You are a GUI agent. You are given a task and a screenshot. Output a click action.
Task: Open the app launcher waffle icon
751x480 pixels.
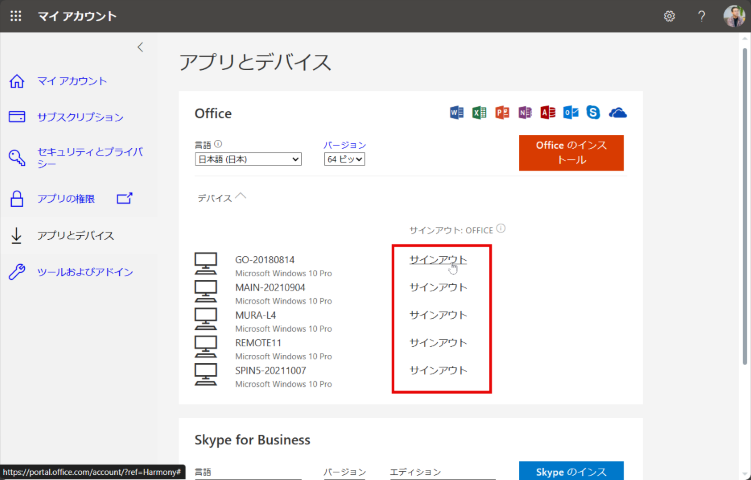click(16, 16)
